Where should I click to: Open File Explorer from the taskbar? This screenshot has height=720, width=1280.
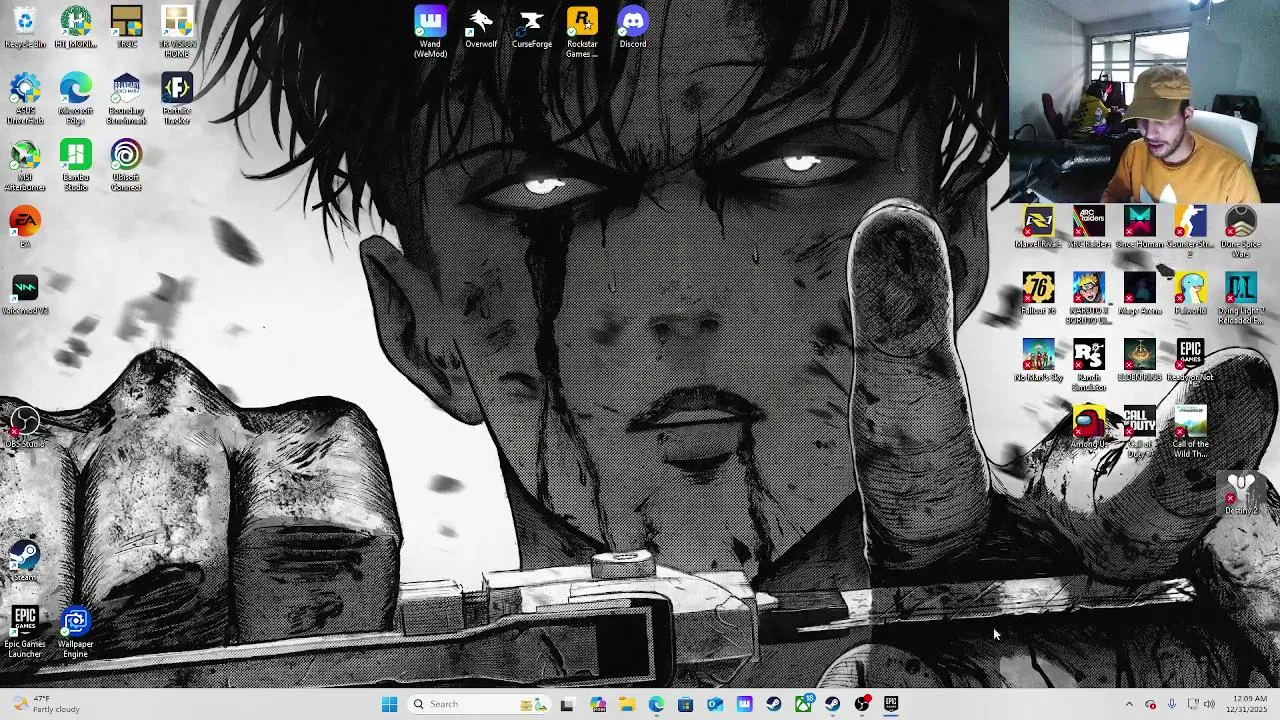(x=627, y=704)
